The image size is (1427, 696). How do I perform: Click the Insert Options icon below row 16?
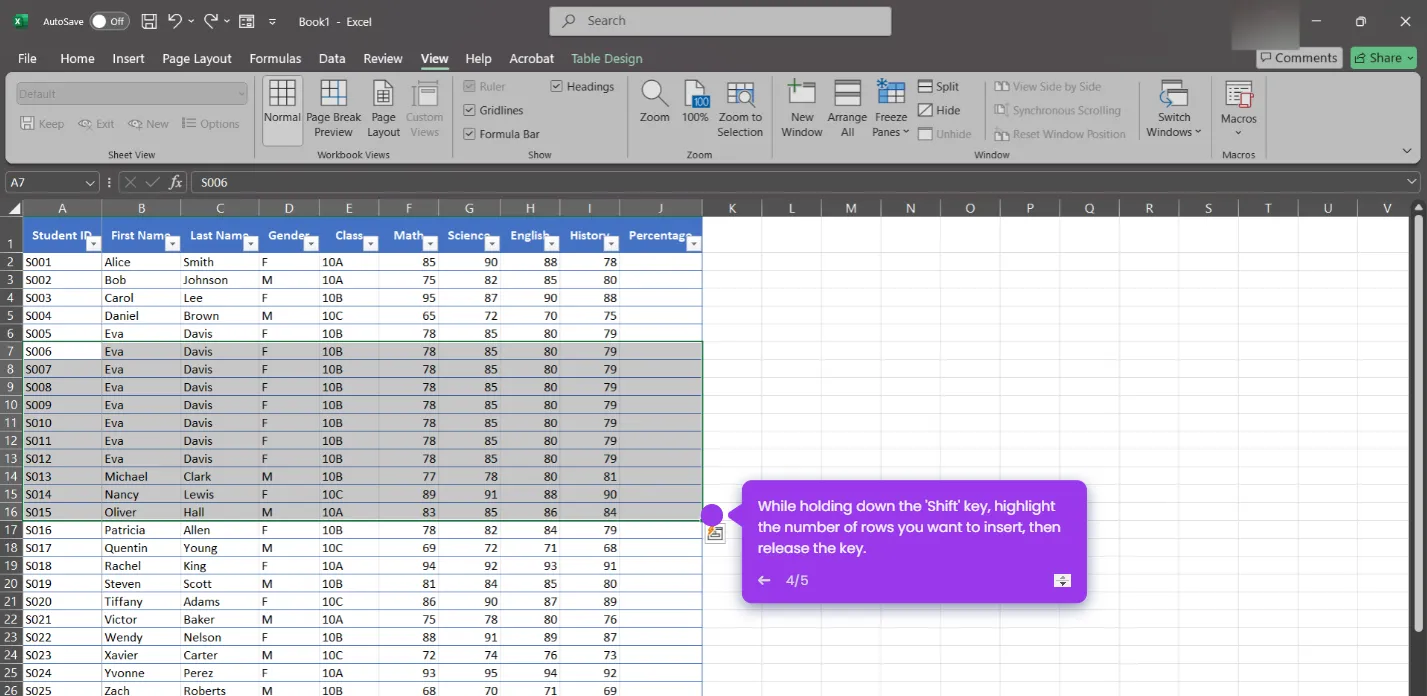pos(715,533)
